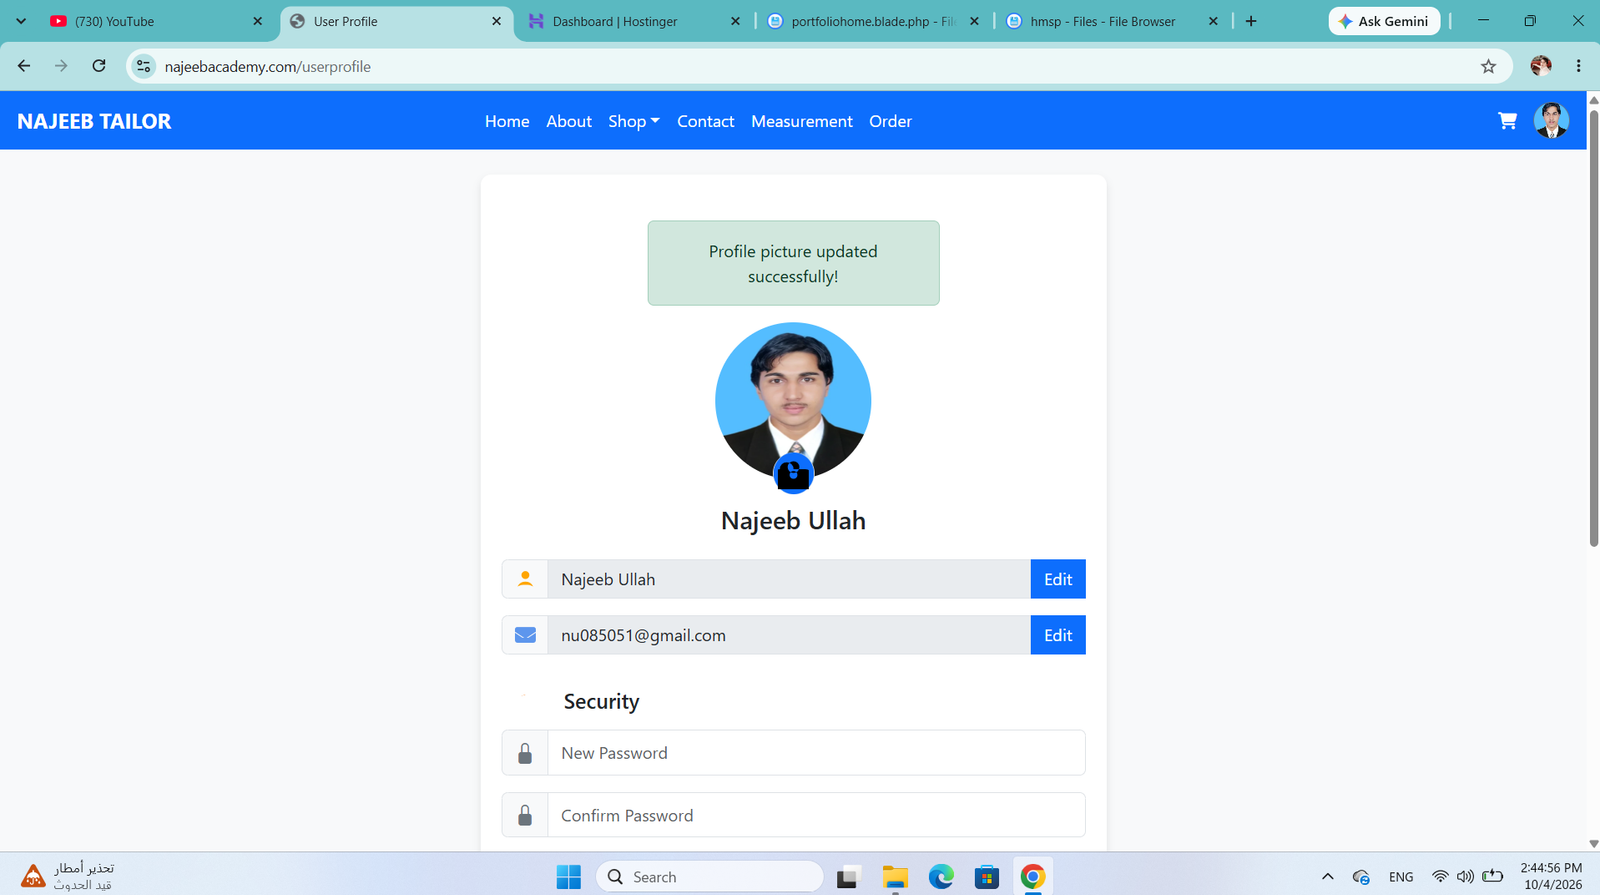Click the orange person icon beside name field
Viewport: 1600px width, 895px height.
point(525,579)
